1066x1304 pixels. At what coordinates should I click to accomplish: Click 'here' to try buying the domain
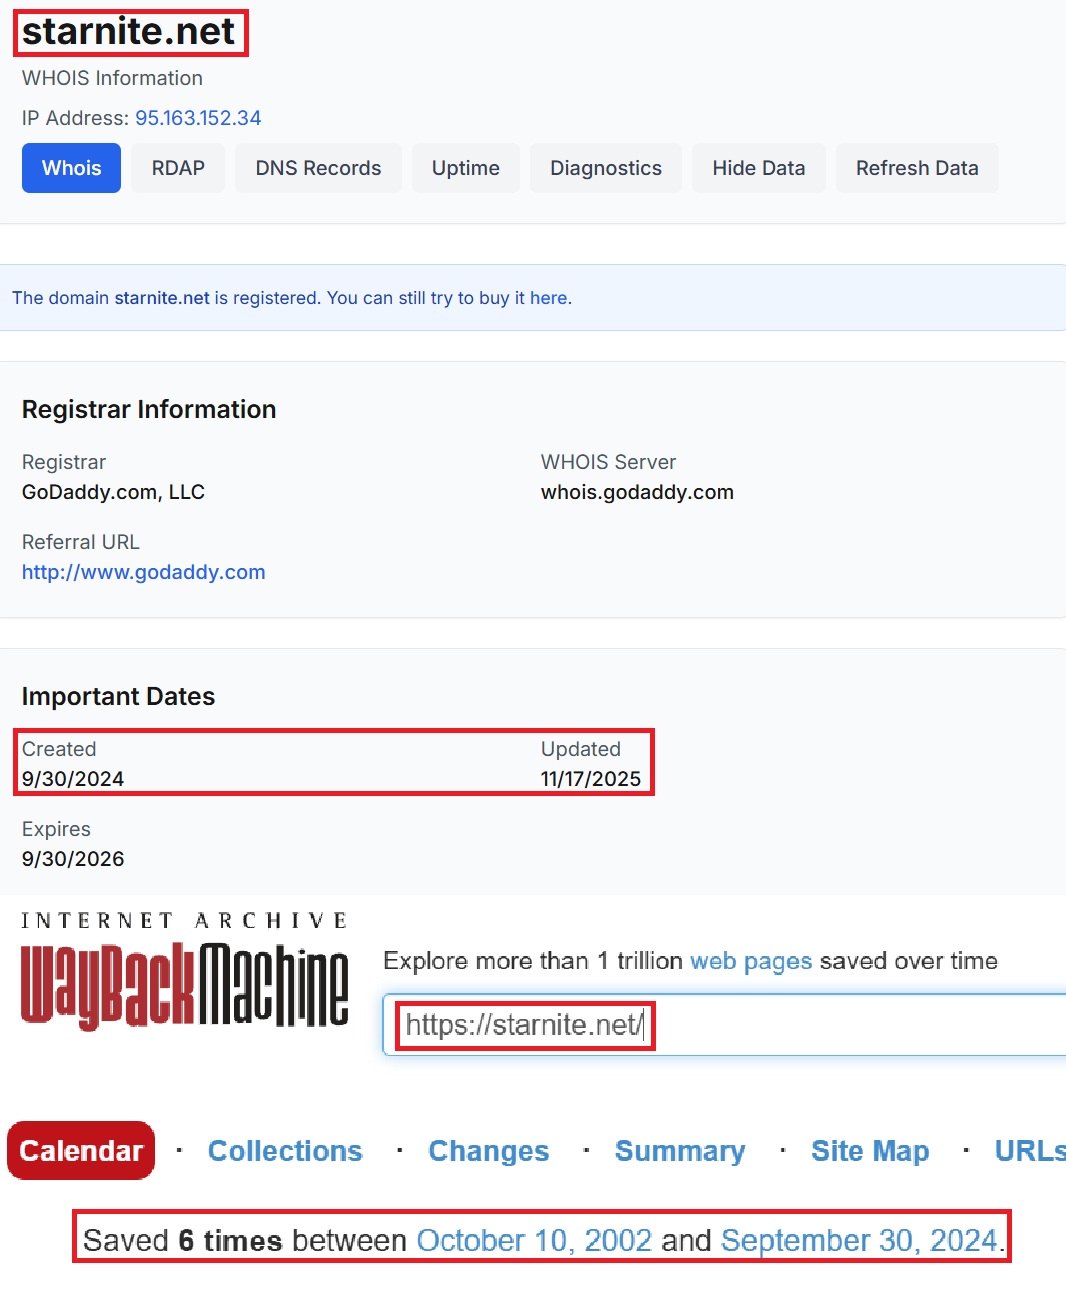coord(548,297)
